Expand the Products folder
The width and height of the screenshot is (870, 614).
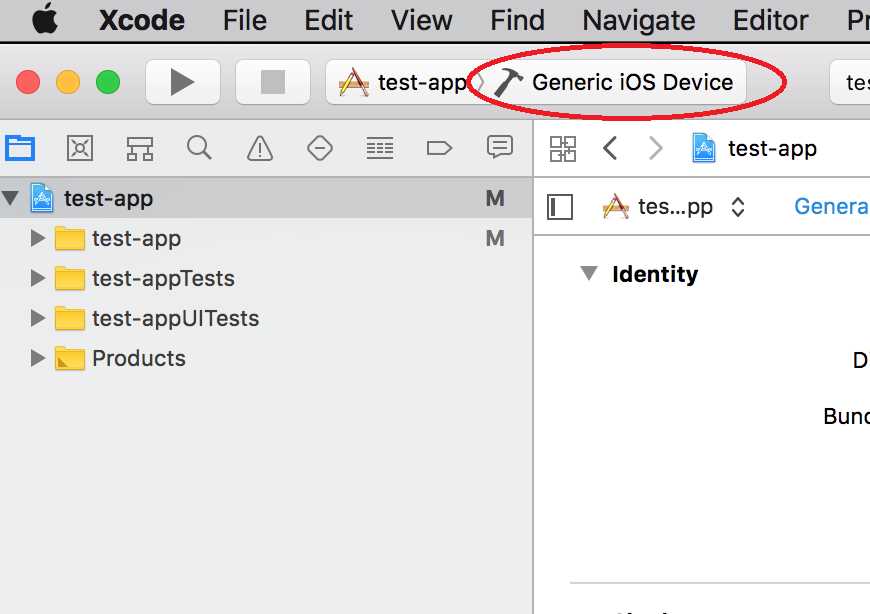pyautogui.click(x=37, y=358)
